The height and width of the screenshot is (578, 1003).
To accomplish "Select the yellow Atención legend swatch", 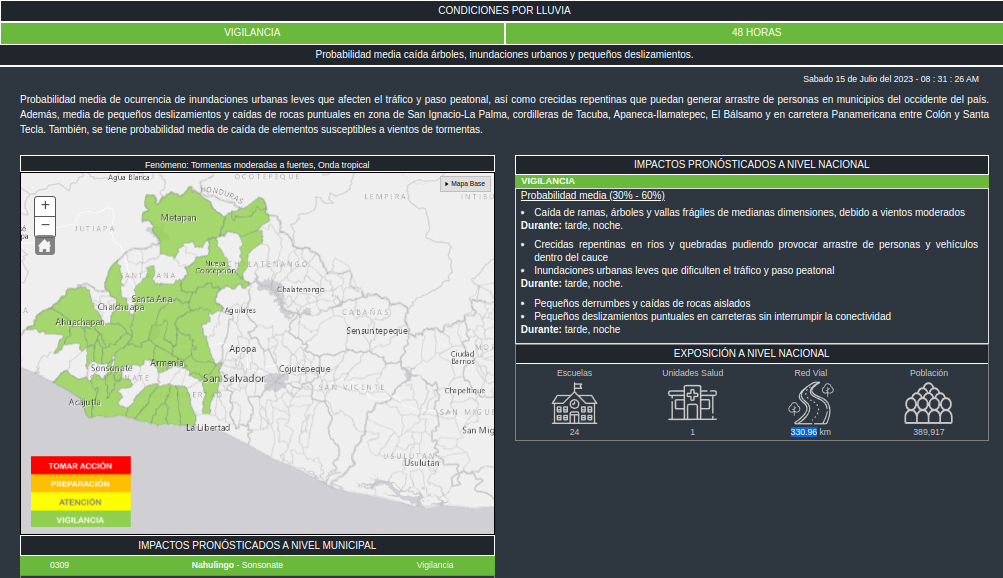I will (x=81, y=502).
